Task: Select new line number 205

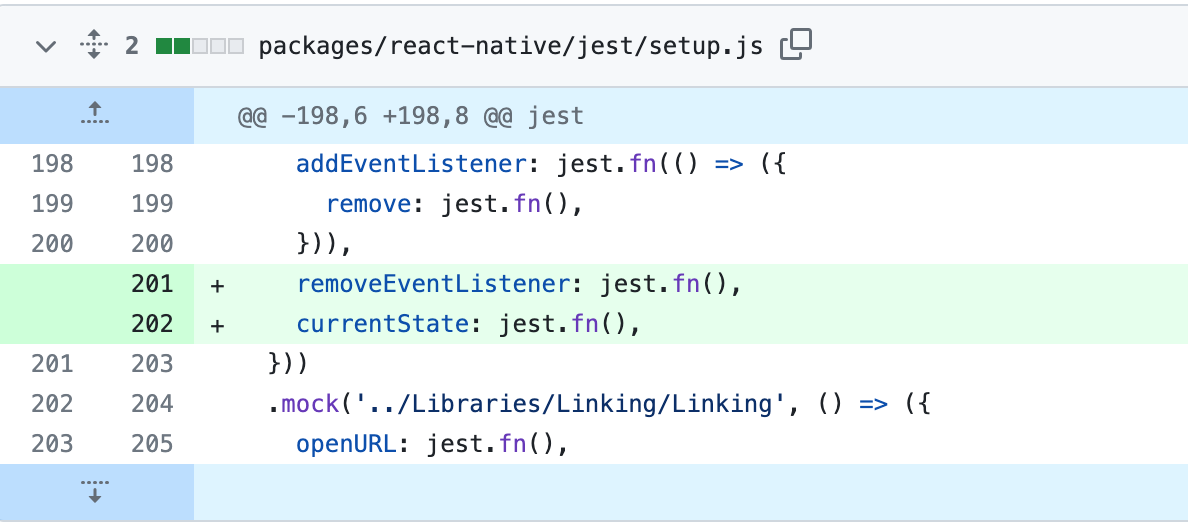Action: coord(152,444)
